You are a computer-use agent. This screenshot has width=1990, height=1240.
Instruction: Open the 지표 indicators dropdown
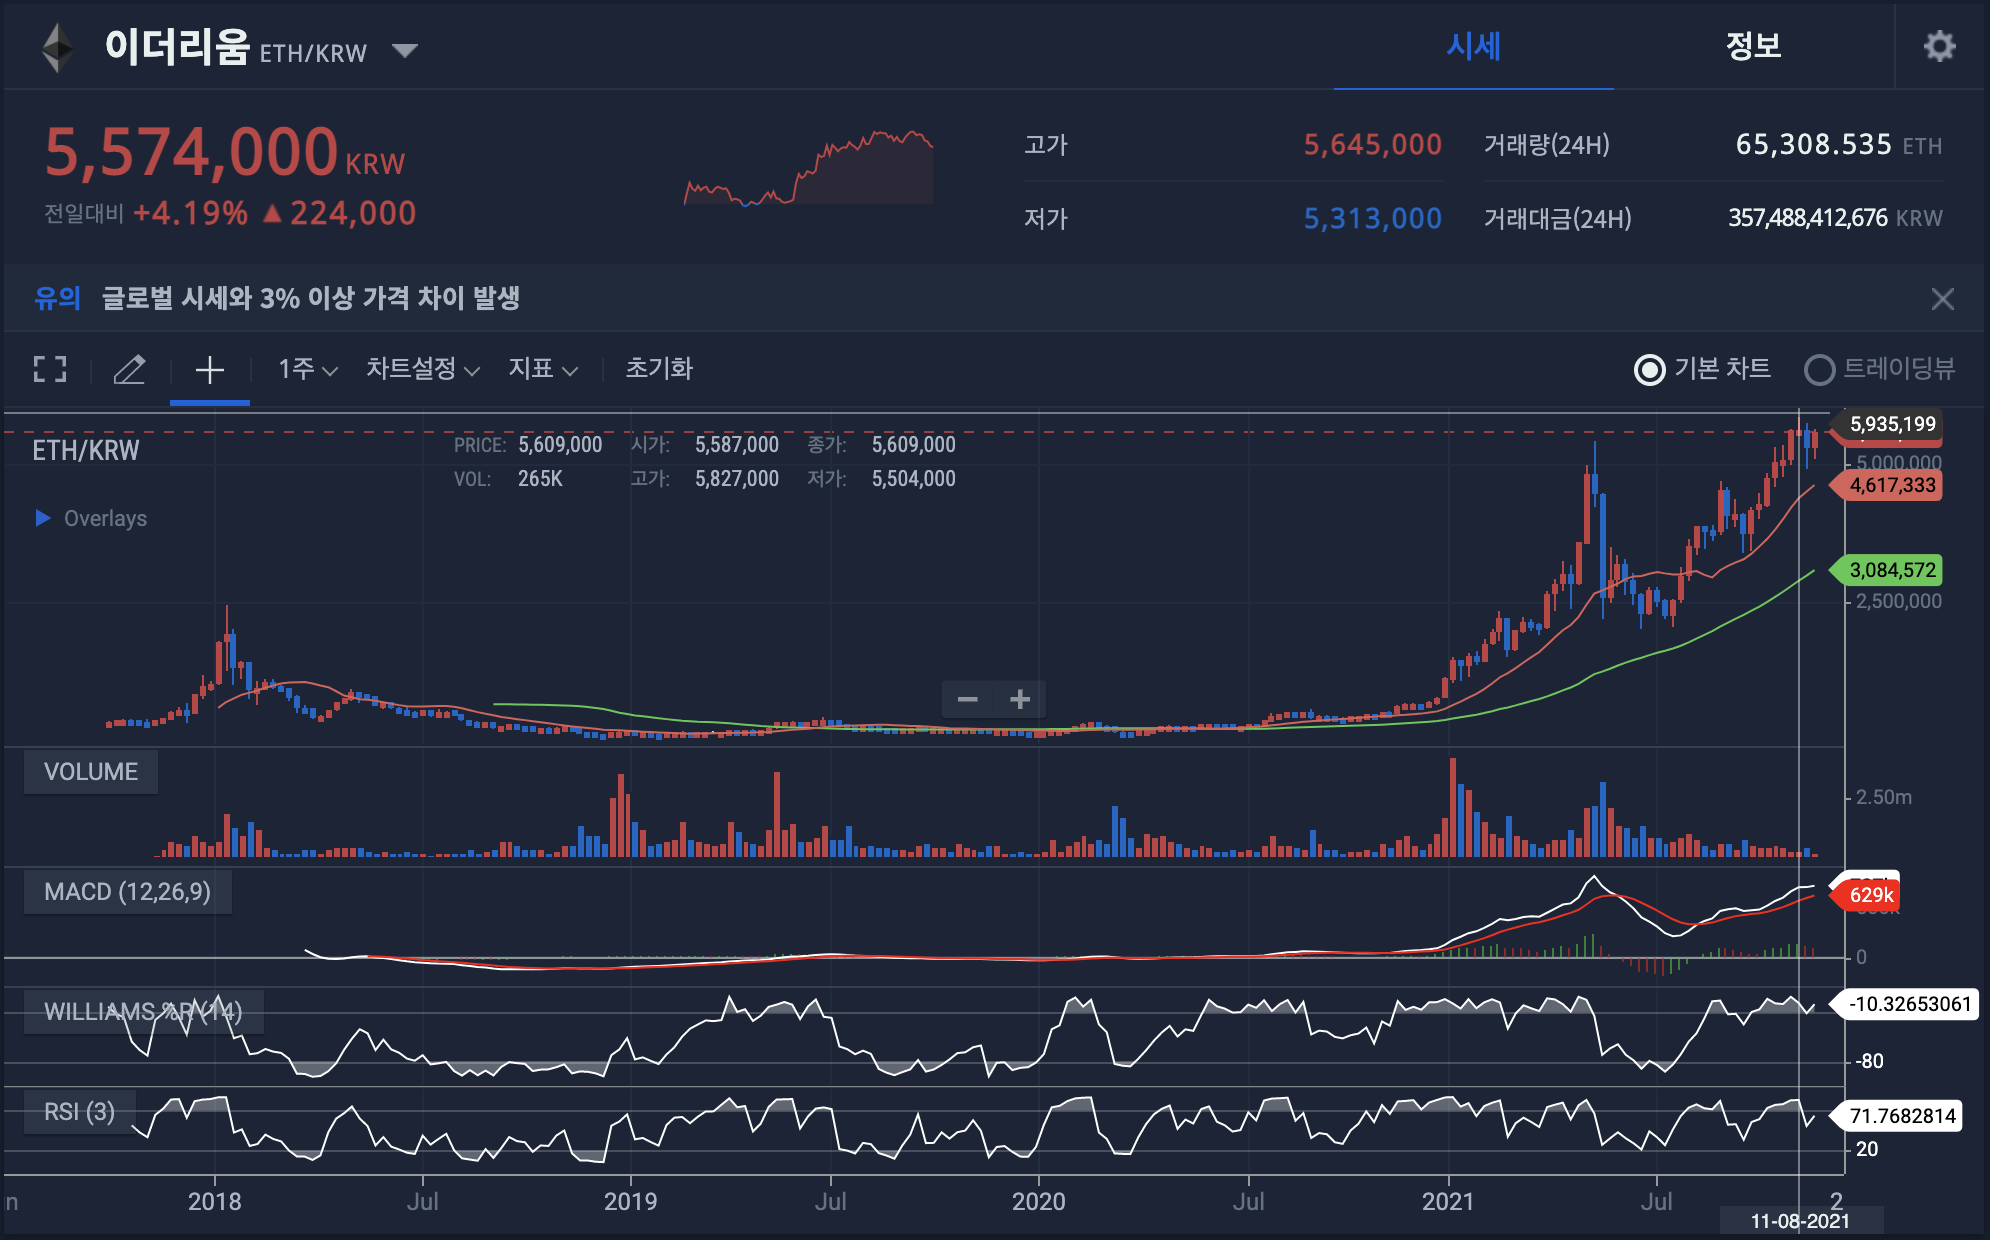pyautogui.click(x=542, y=369)
